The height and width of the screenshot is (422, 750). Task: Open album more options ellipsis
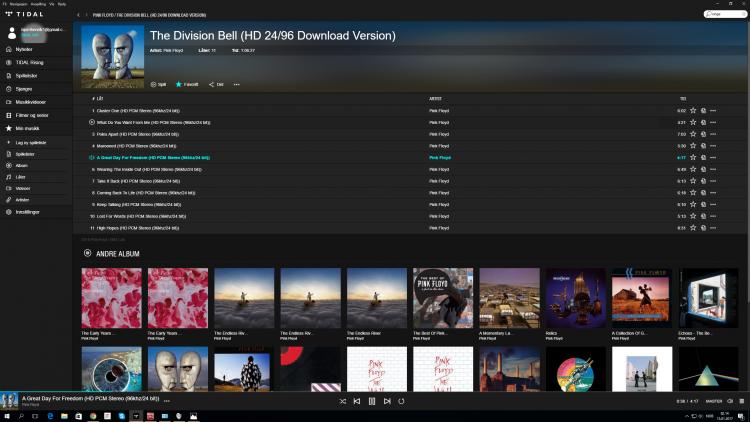click(237, 84)
